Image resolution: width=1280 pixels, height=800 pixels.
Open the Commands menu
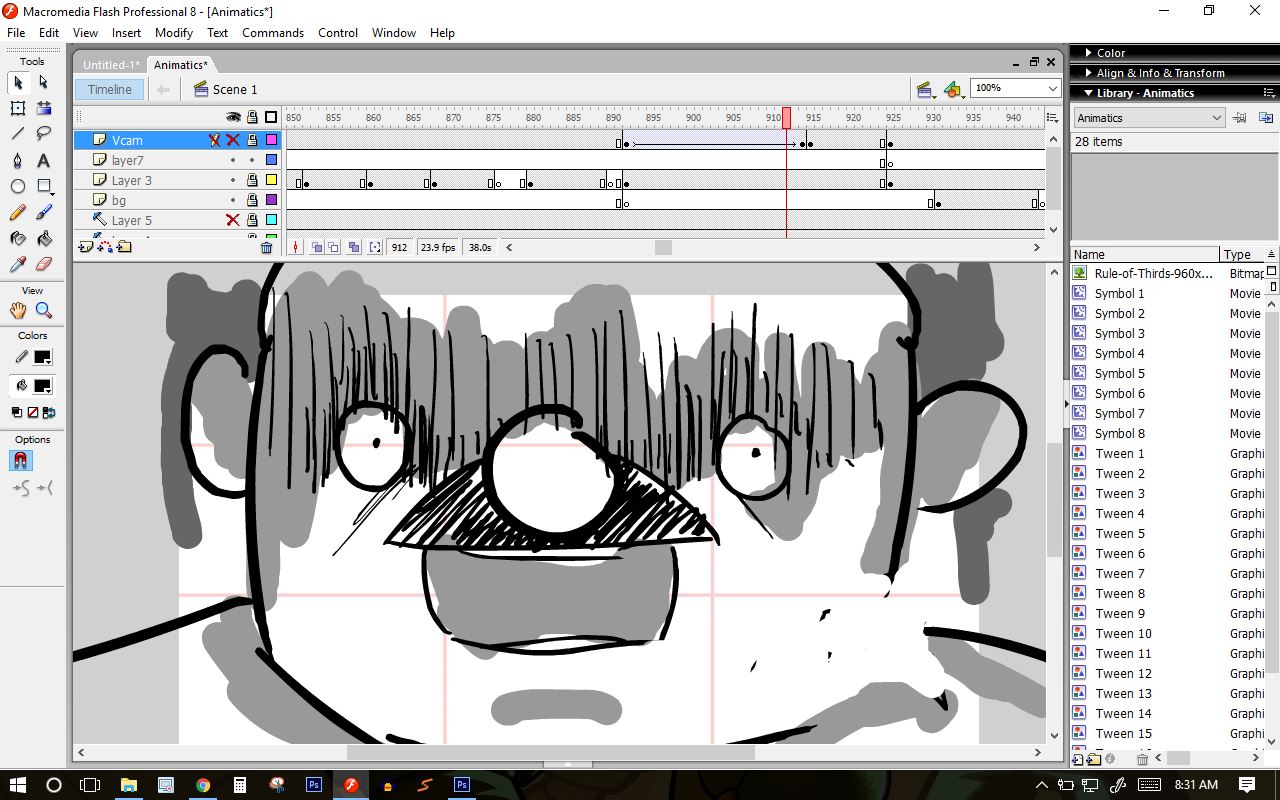(272, 32)
